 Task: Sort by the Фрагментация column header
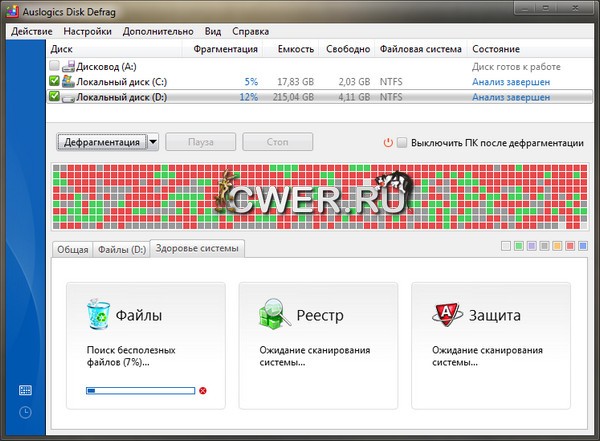pos(225,49)
